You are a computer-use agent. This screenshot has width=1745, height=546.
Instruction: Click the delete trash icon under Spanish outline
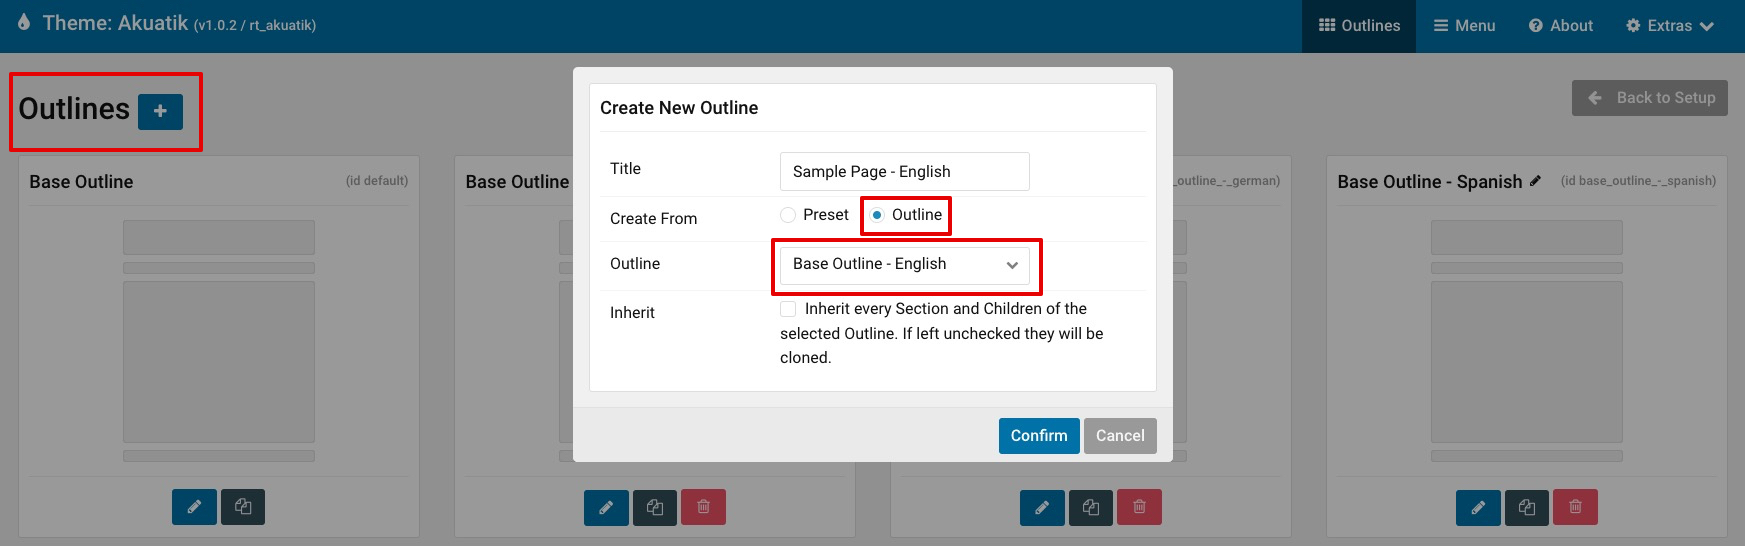point(1575,507)
